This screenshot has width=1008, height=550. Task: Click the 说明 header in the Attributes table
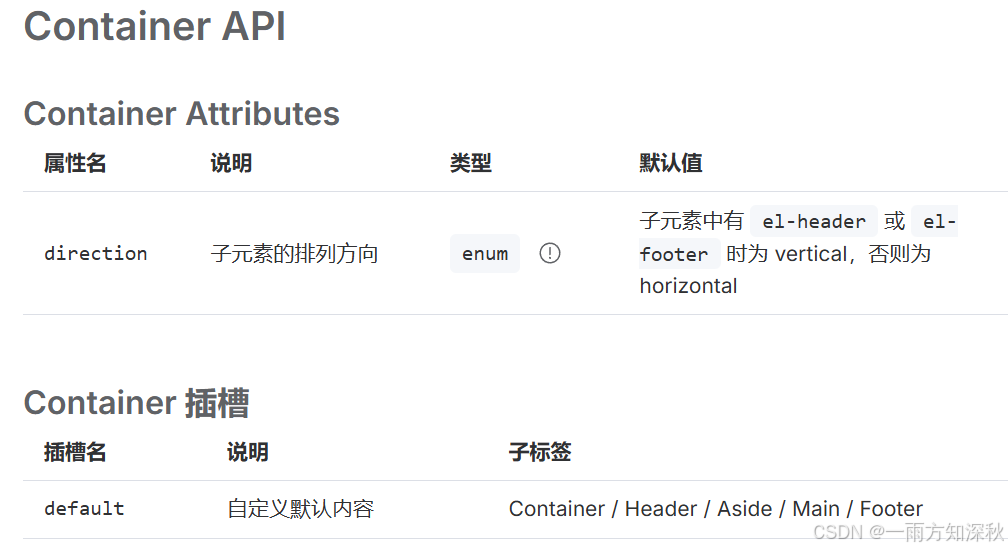(x=231, y=163)
